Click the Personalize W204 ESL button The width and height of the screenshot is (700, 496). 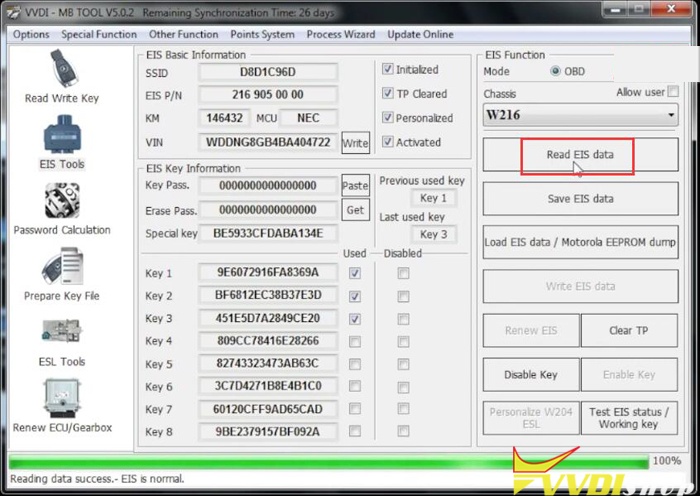tap(531, 418)
